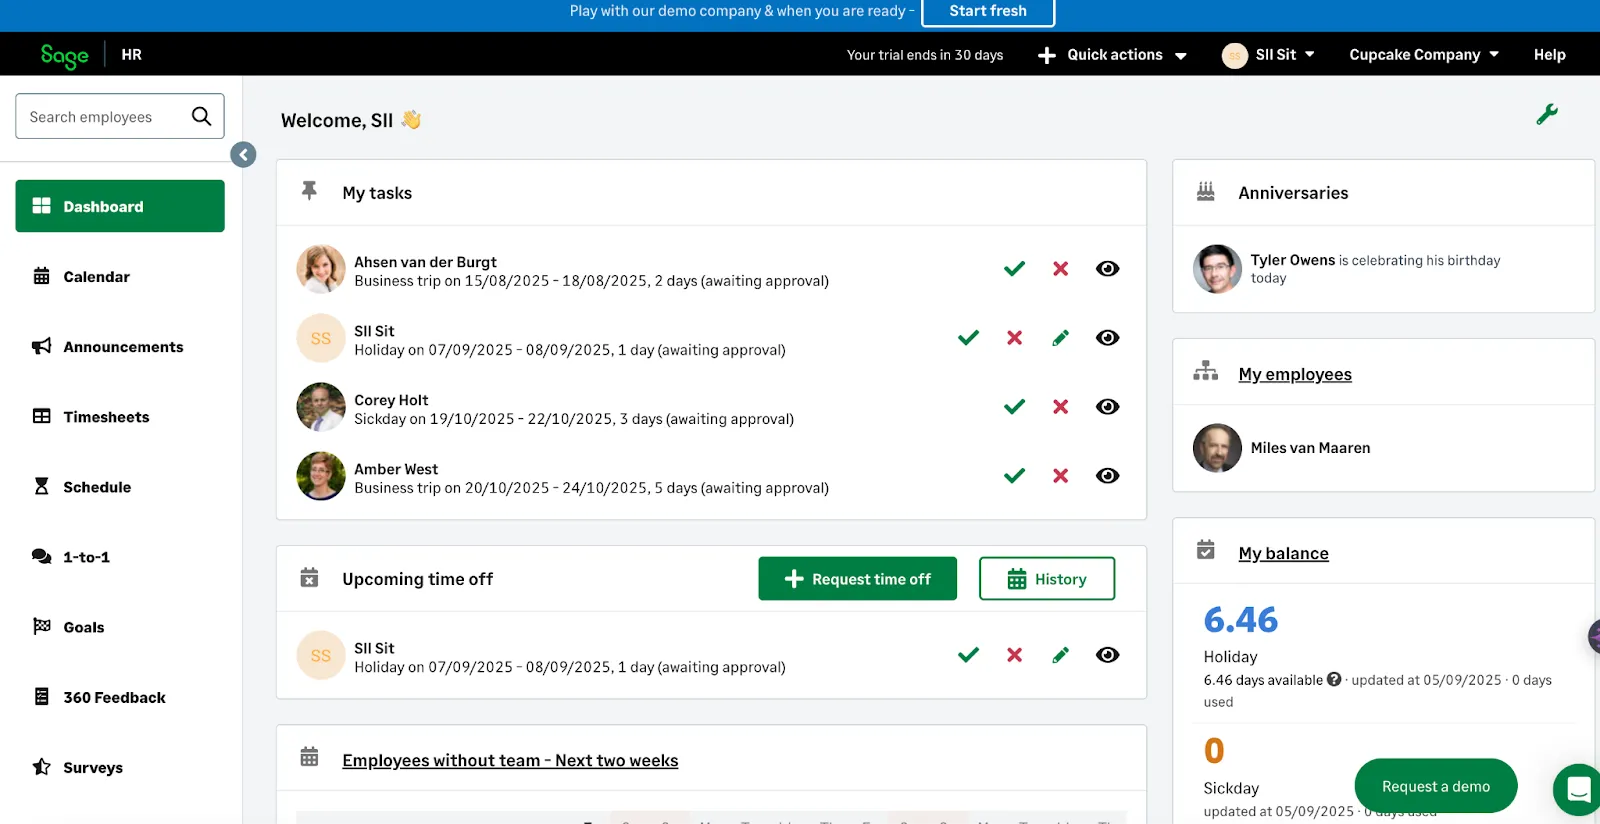The width and height of the screenshot is (1600, 824).
Task: Click the Tyler Owens name text
Action: click(1292, 260)
